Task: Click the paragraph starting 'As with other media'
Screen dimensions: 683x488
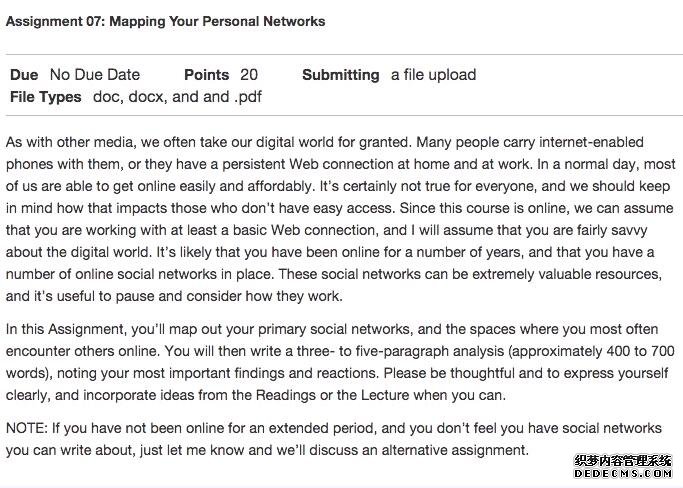Action: [x=341, y=219]
